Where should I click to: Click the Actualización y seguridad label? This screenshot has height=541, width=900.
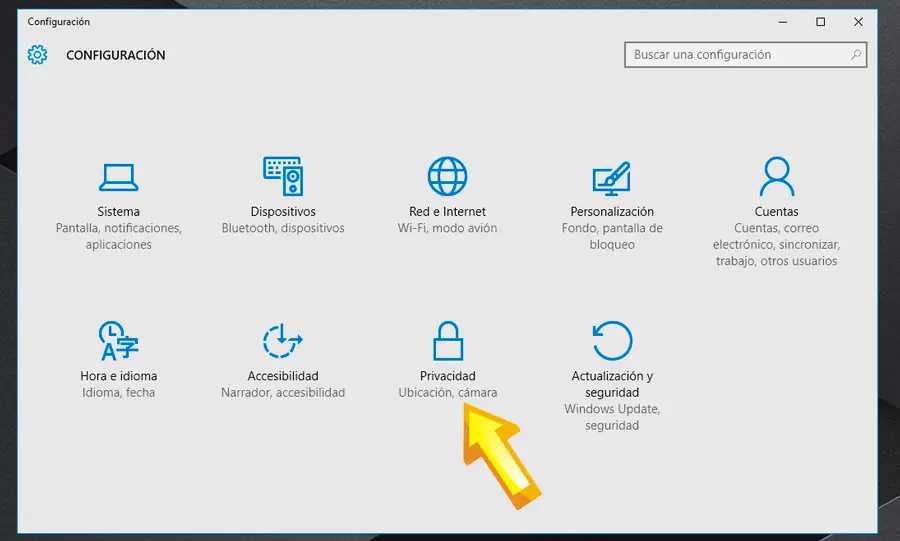[x=612, y=384]
